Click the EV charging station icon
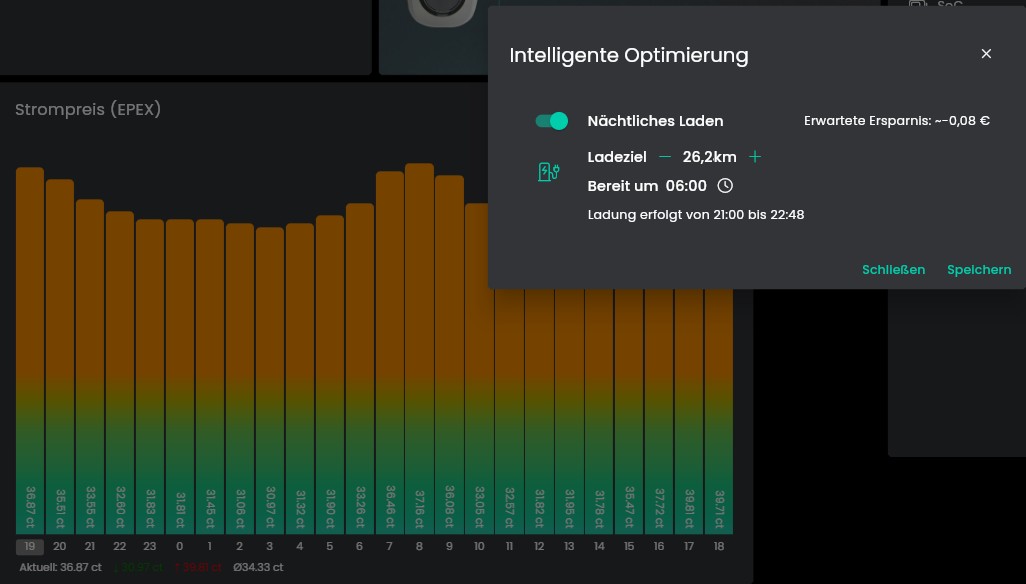The height and width of the screenshot is (584, 1026). coord(548,172)
